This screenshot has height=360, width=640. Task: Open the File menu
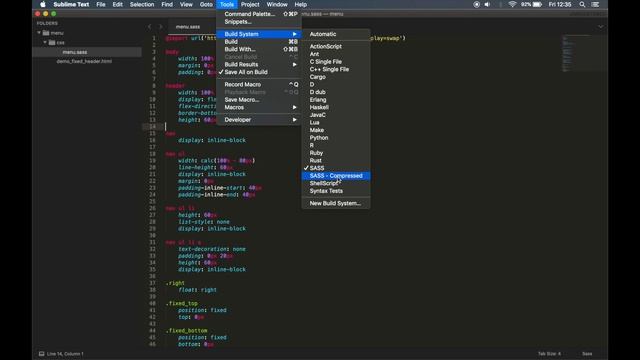(101, 4)
